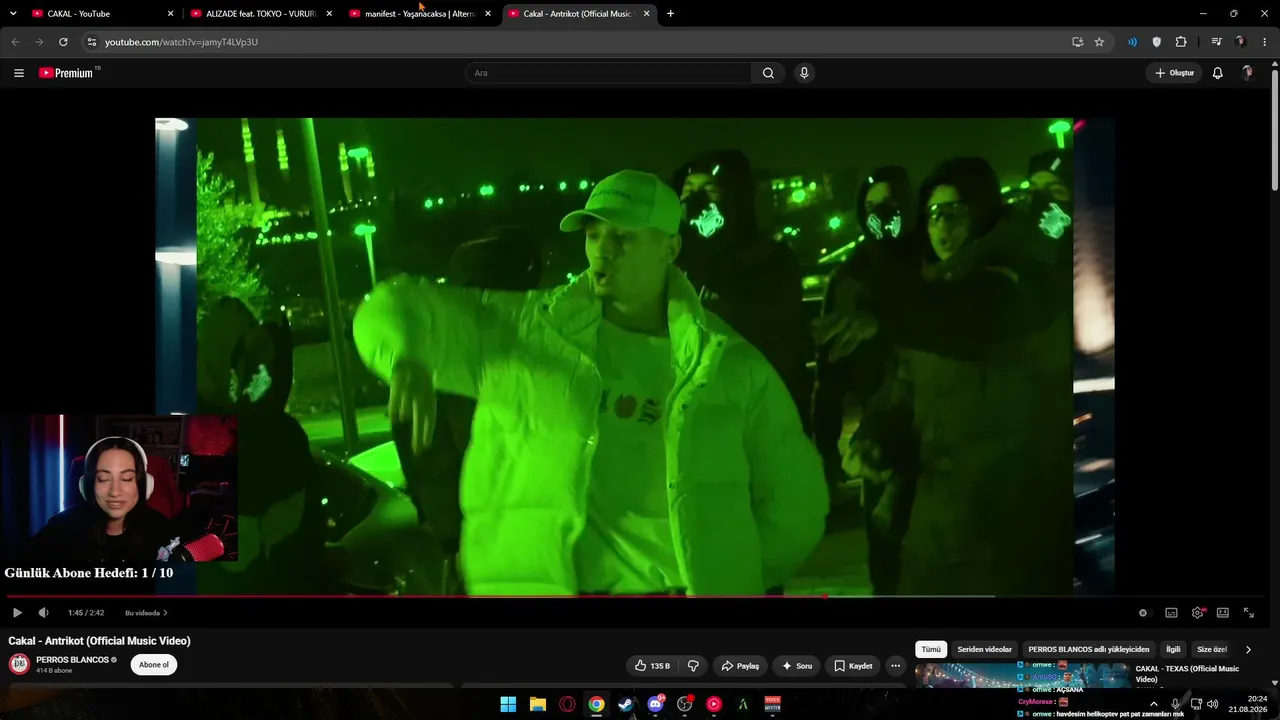Open the Extensions puzzle menu

click(x=1181, y=42)
